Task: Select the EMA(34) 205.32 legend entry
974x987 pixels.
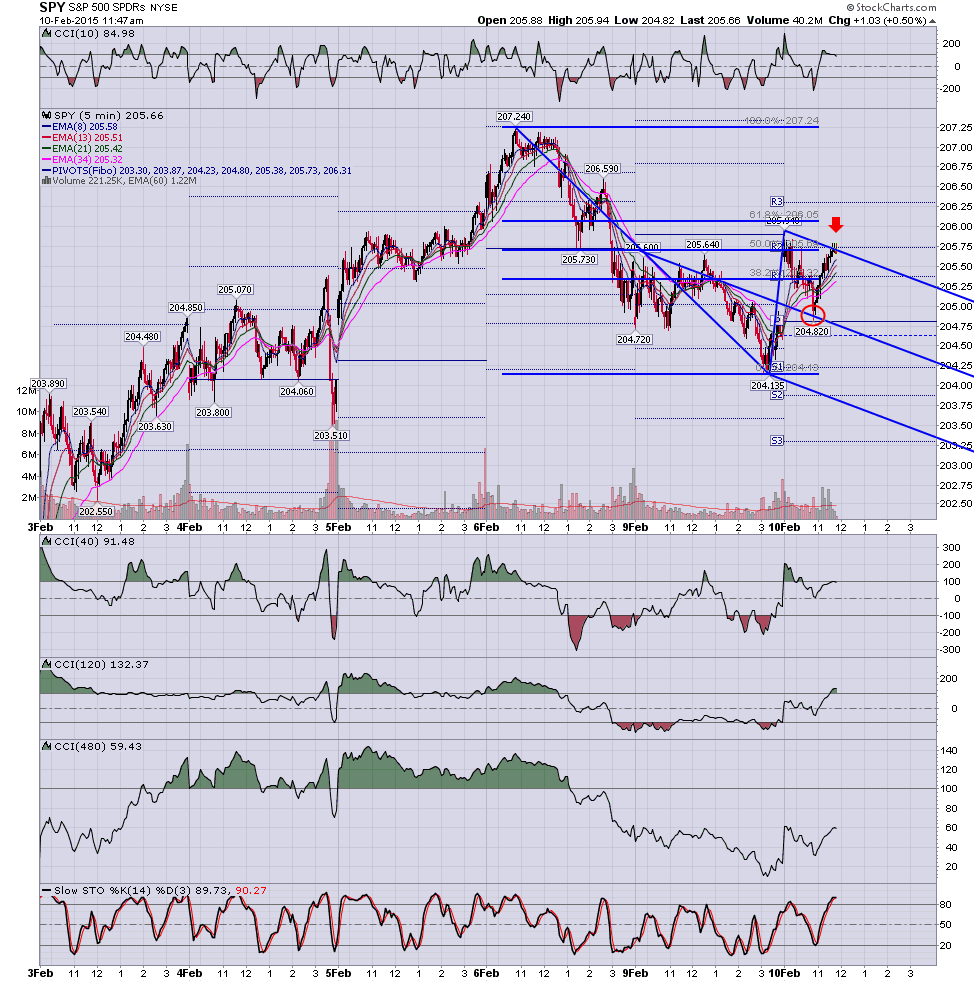Action: 82,159
